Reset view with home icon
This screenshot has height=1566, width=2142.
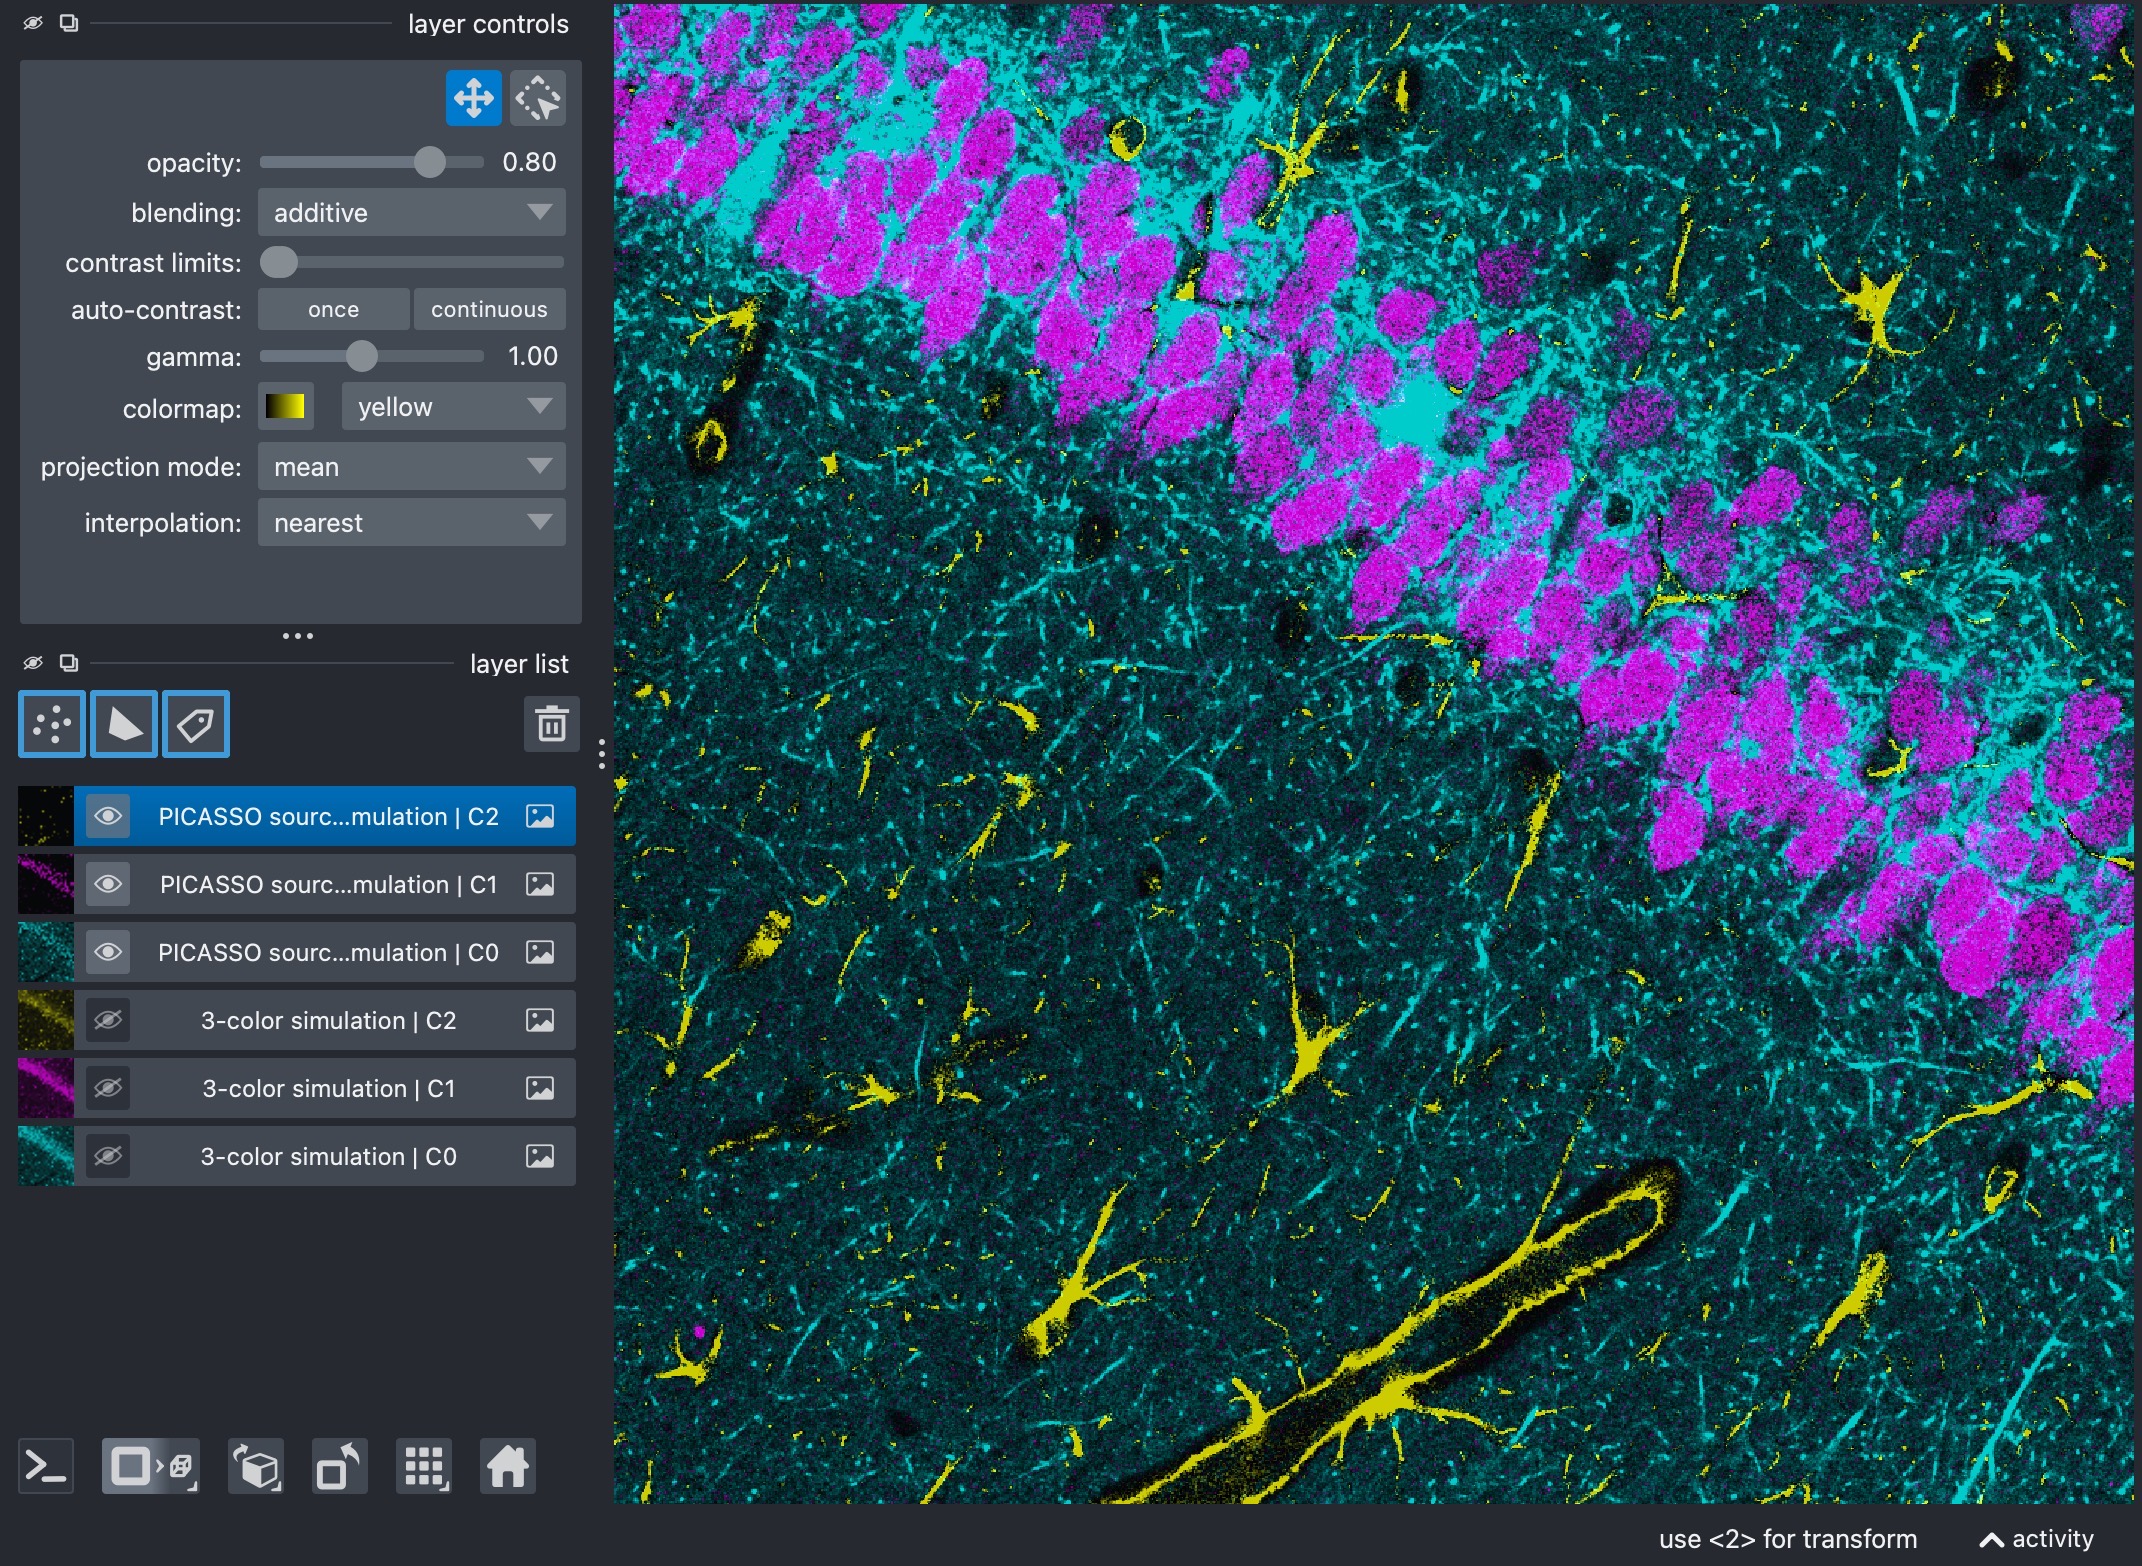point(508,1466)
